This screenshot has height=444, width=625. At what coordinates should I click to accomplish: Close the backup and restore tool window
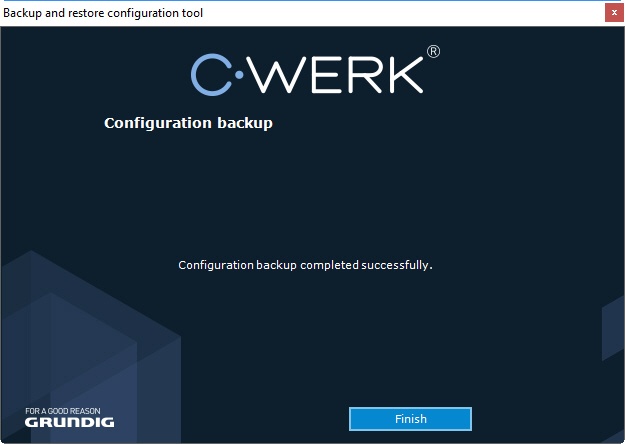(x=613, y=13)
